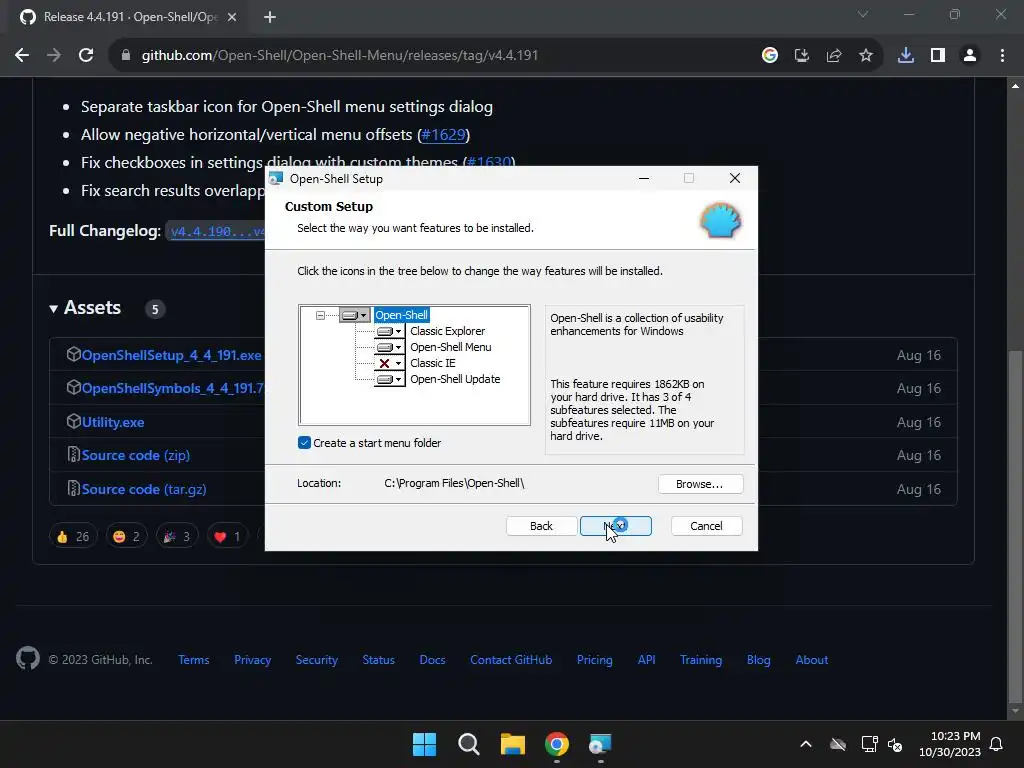1024x768 pixels.
Task: Click the Browse... button
Action: click(700, 484)
